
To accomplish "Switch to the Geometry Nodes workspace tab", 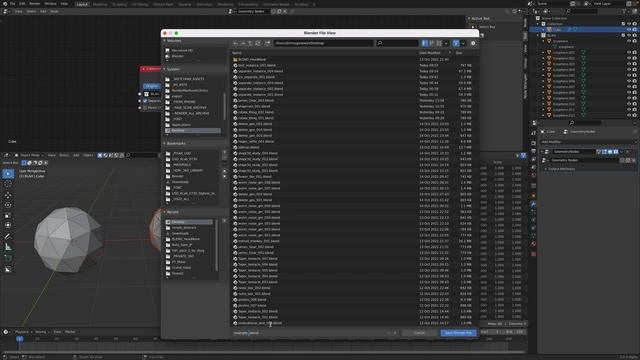I will (x=276, y=4).
